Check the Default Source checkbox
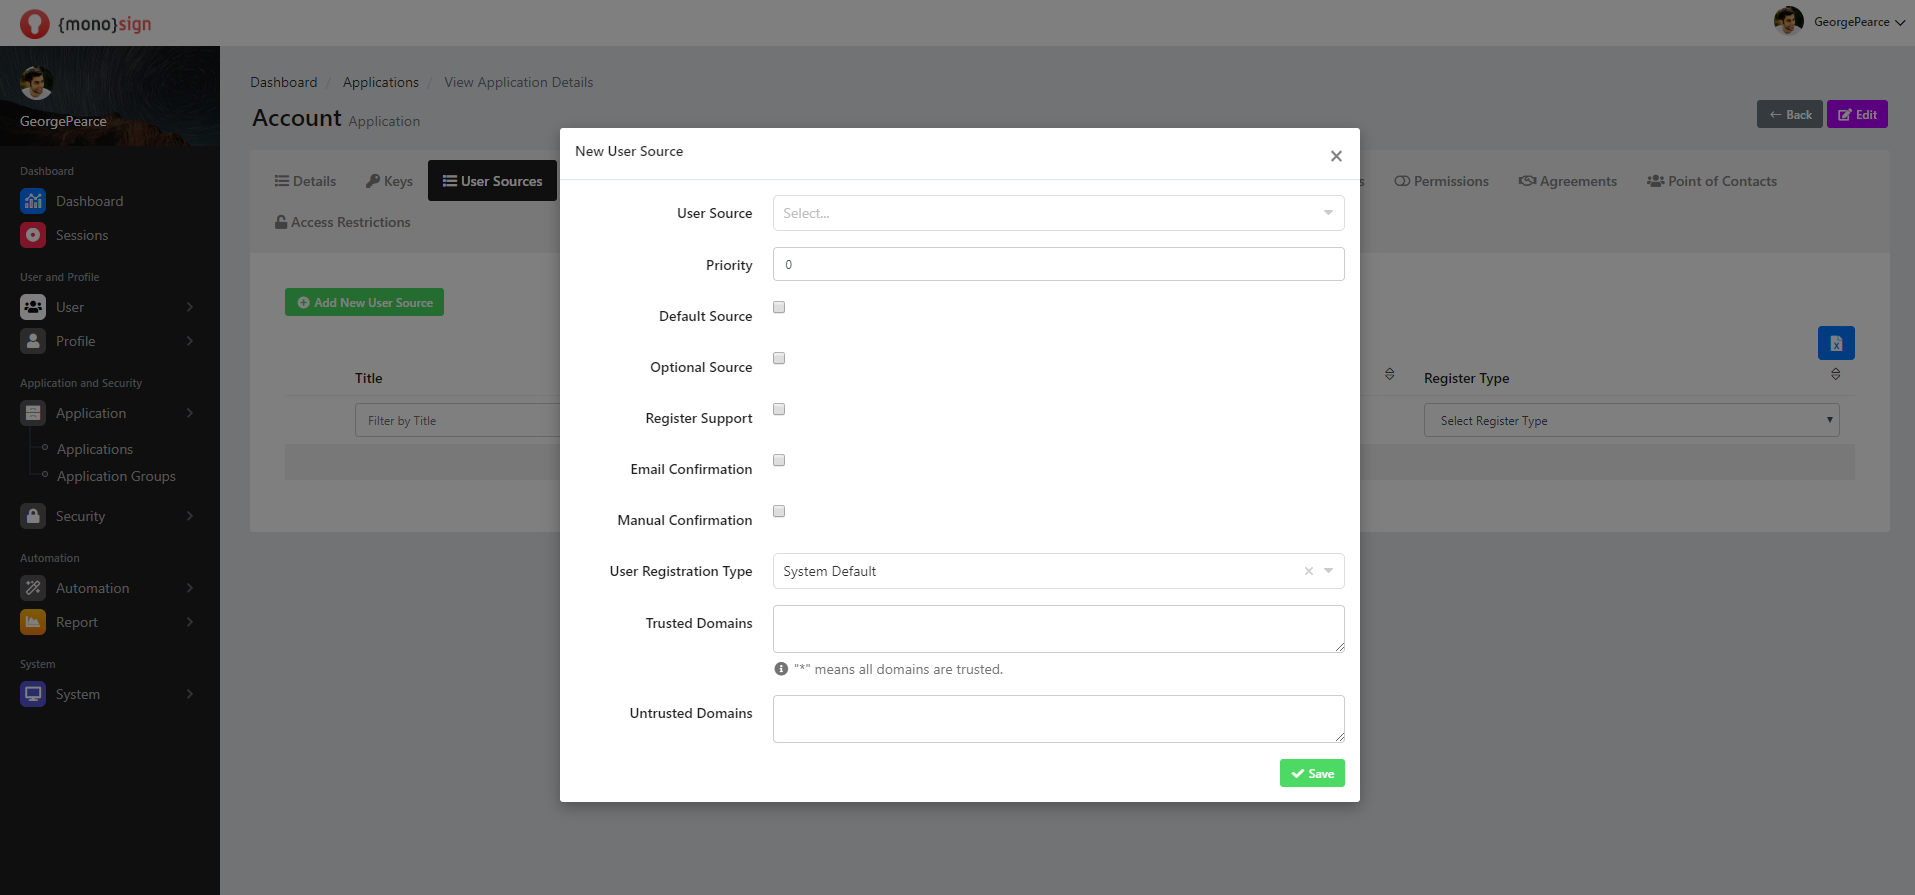 [779, 307]
